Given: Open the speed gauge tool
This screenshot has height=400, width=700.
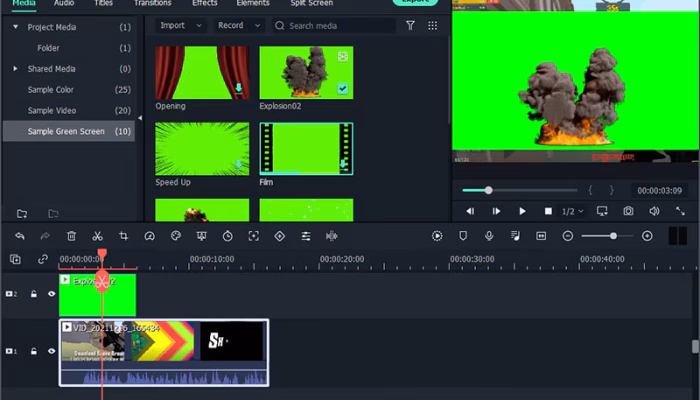Looking at the screenshot, I should click(x=149, y=236).
